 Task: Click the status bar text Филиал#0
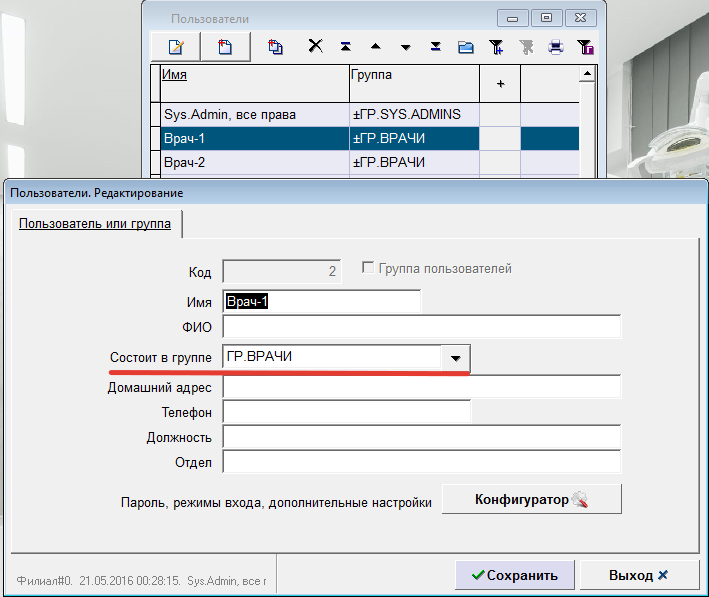(44, 580)
